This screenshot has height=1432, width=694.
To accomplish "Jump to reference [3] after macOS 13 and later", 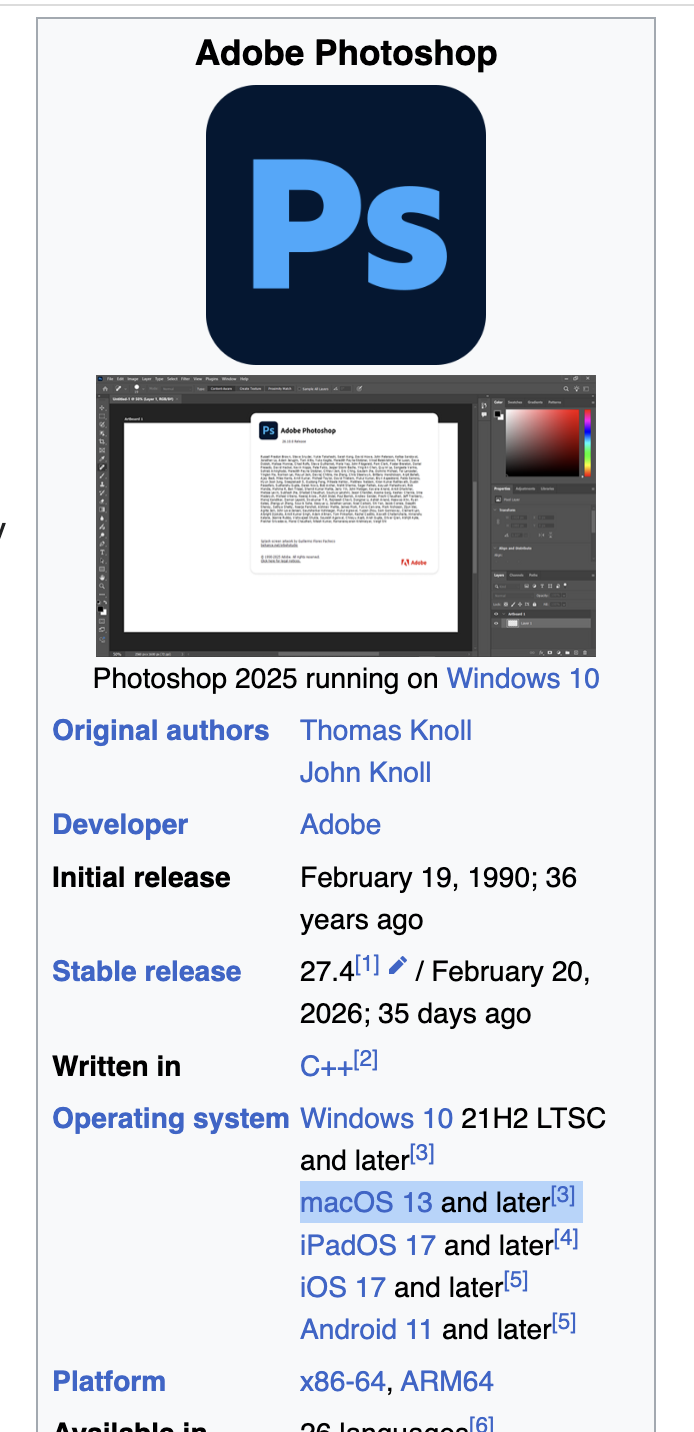I will click(x=563, y=1195).
